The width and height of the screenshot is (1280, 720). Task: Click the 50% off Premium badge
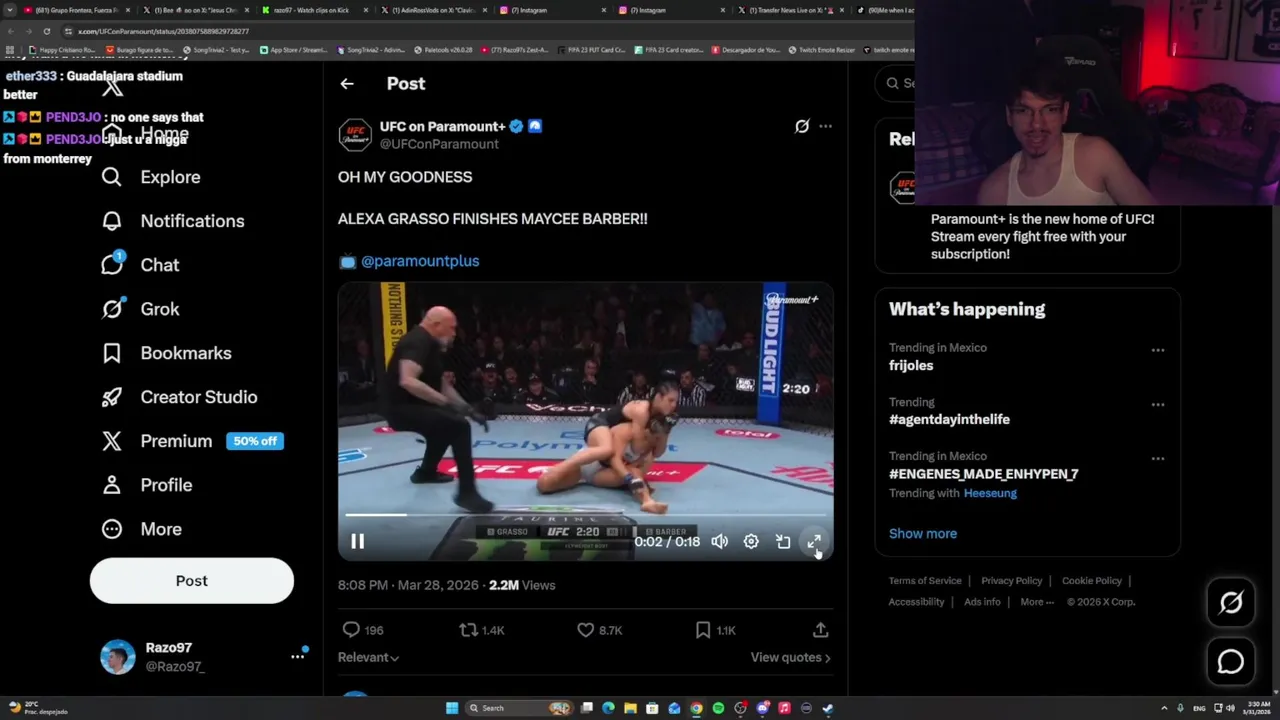click(255, 441)
